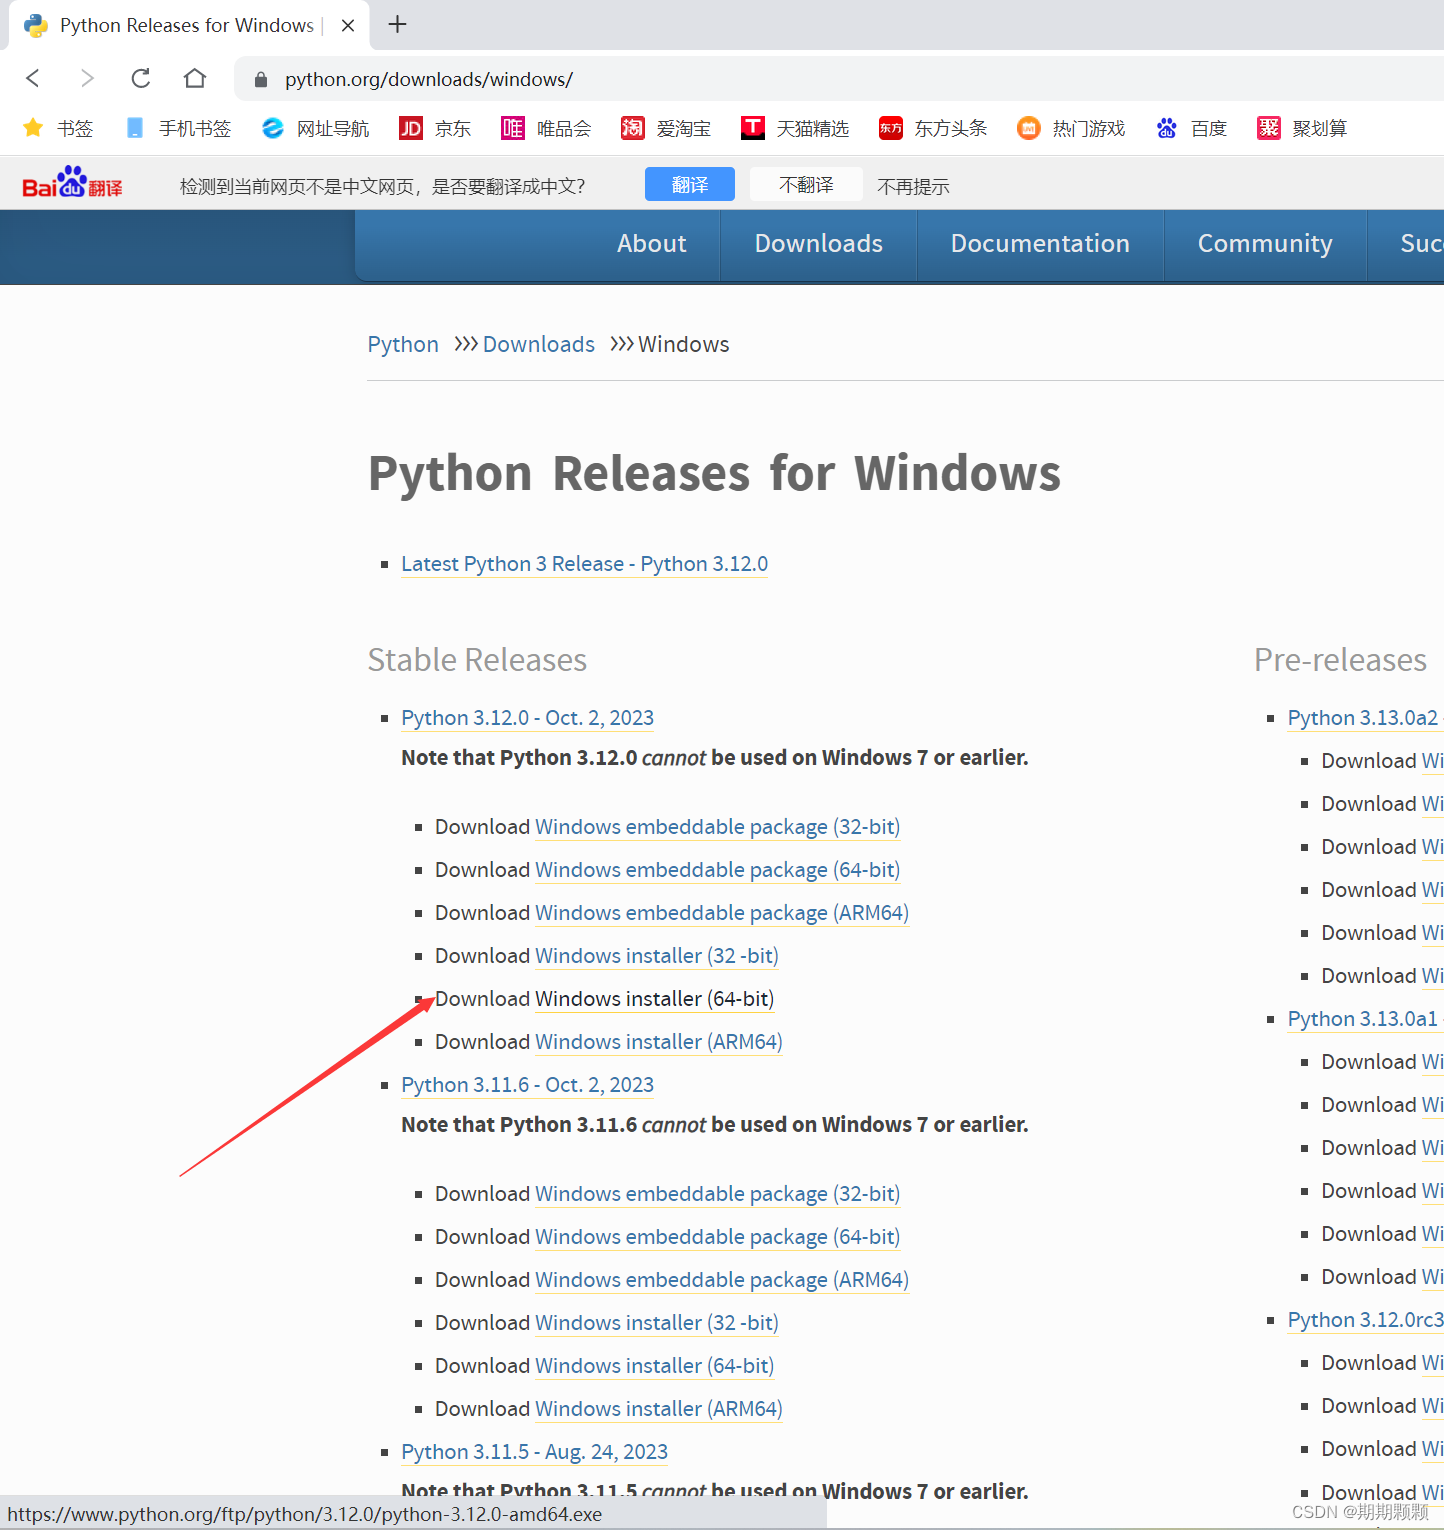
Task: Open the 聚划算 bookmark
Action: 1302,128
